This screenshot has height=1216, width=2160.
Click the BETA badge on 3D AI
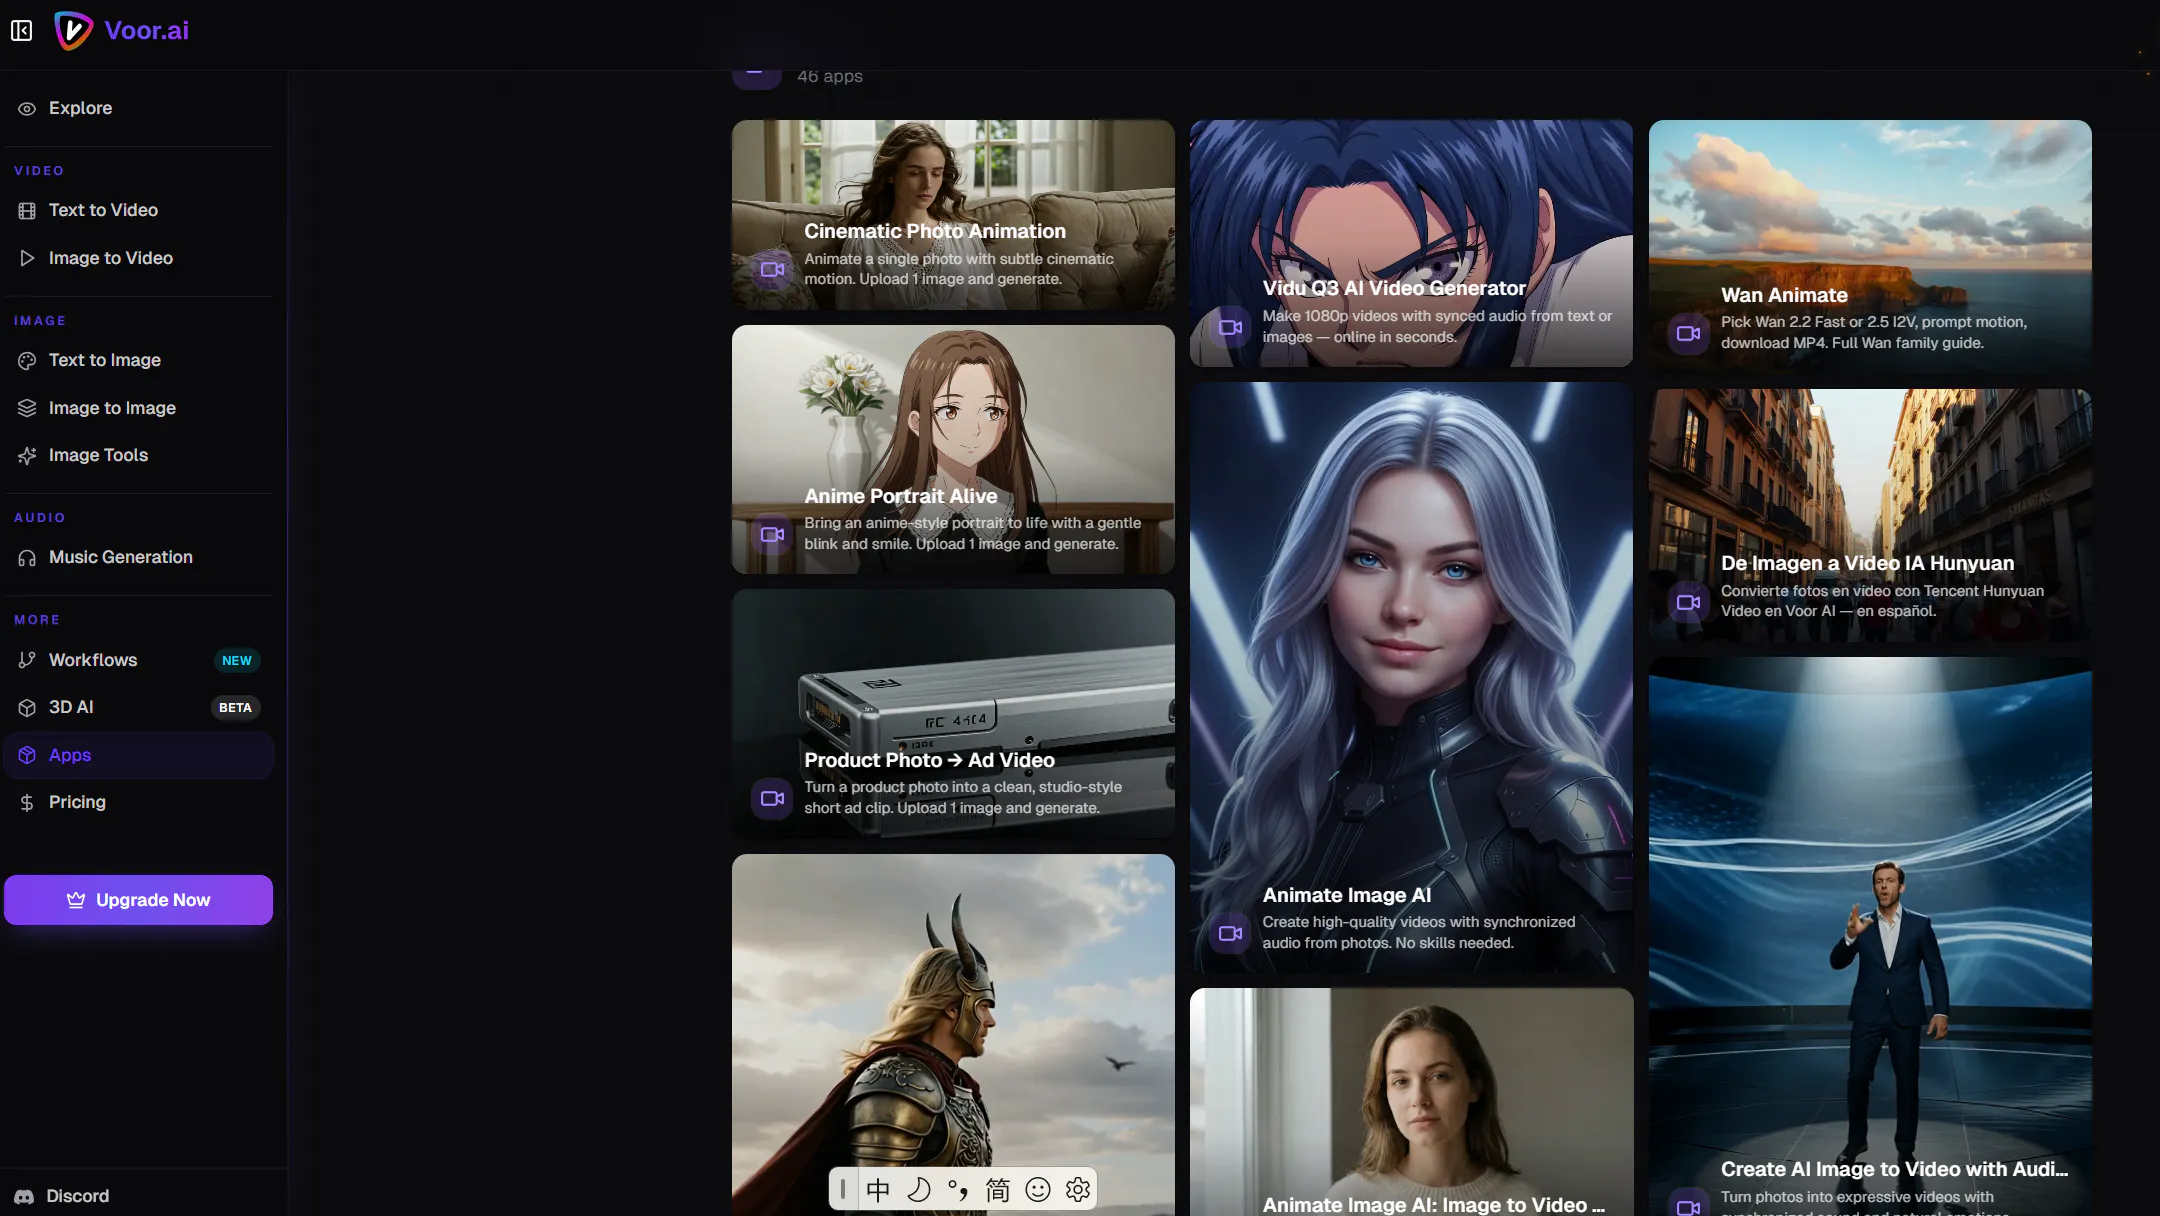[x=236, y=707]
